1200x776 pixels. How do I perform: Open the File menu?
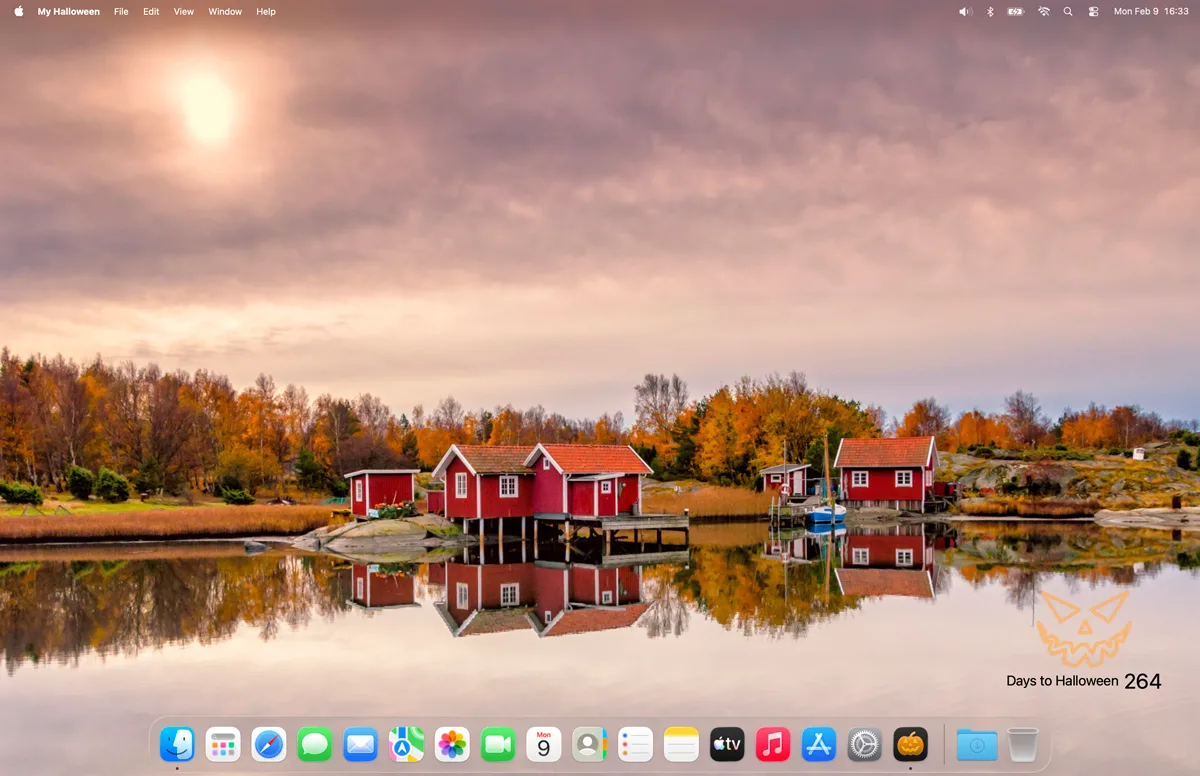click(121, 12)
